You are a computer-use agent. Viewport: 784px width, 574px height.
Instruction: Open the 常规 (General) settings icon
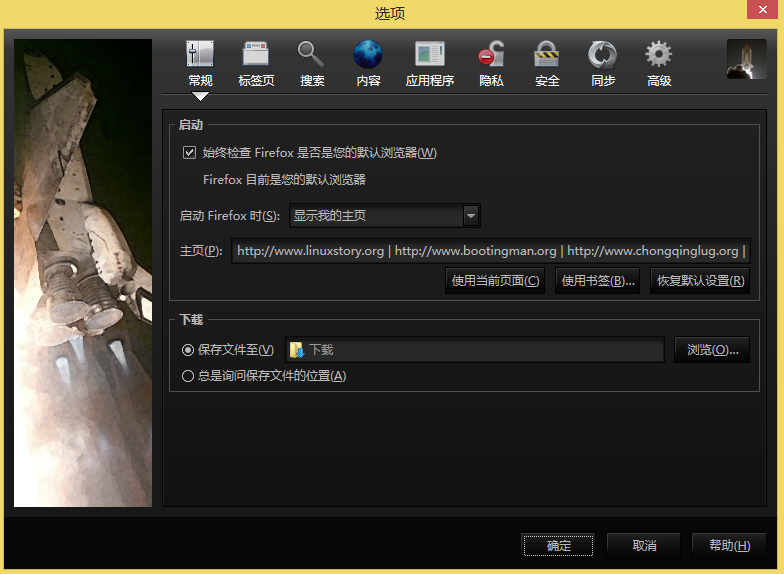(200, 55)
